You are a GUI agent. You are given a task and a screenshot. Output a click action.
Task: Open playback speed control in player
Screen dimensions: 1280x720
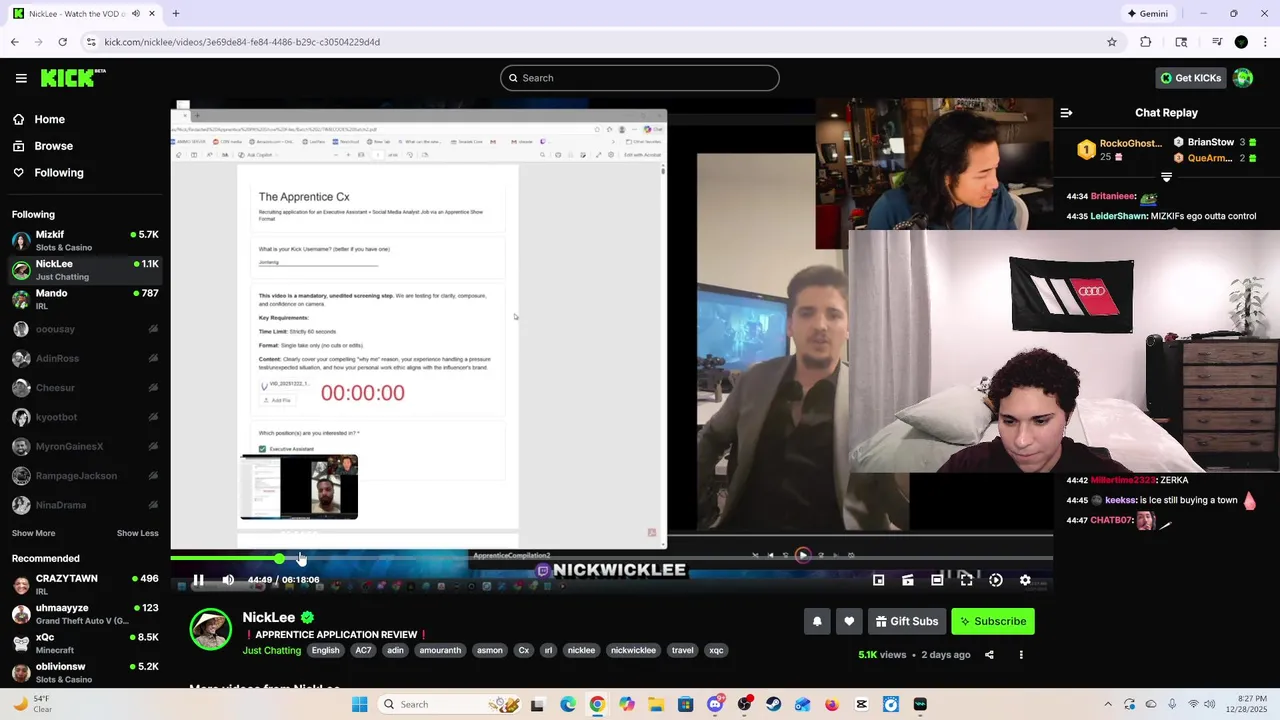pos(996,580)
